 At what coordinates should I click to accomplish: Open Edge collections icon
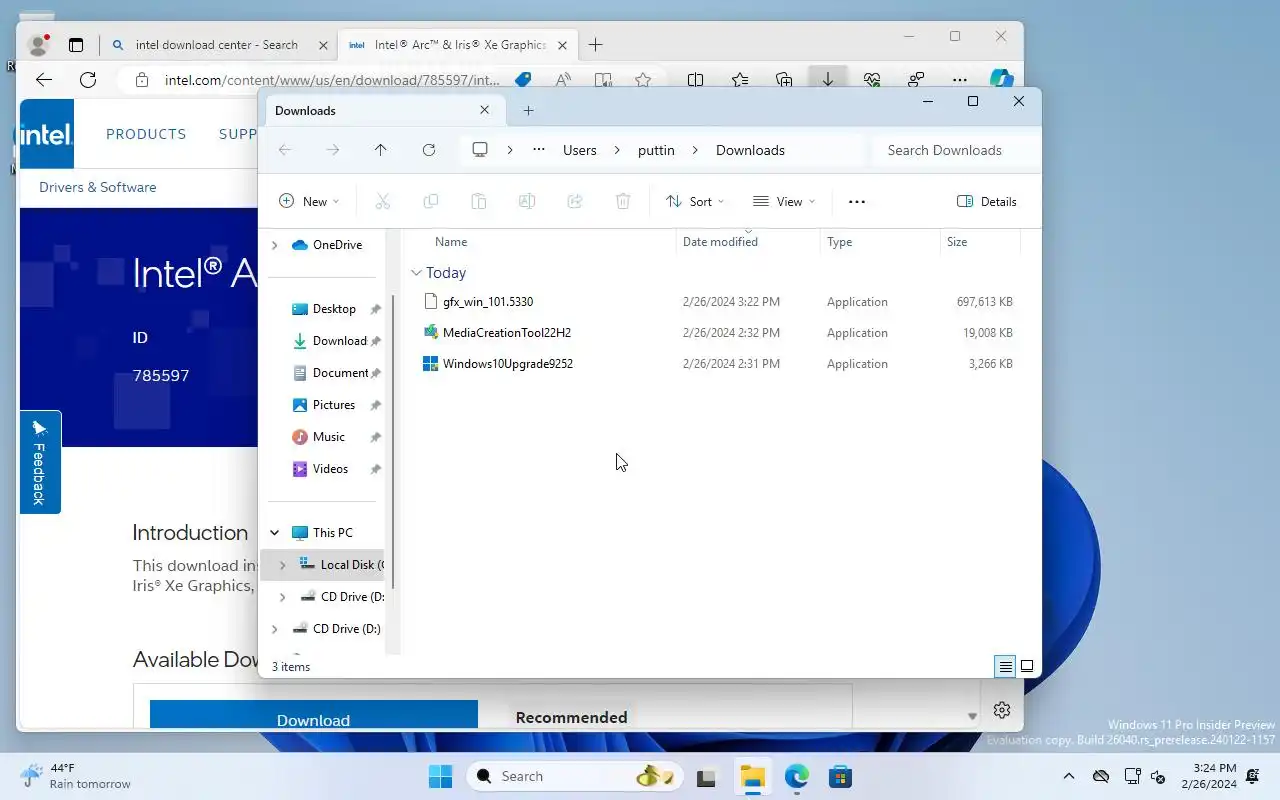click(x=784, y=80)
